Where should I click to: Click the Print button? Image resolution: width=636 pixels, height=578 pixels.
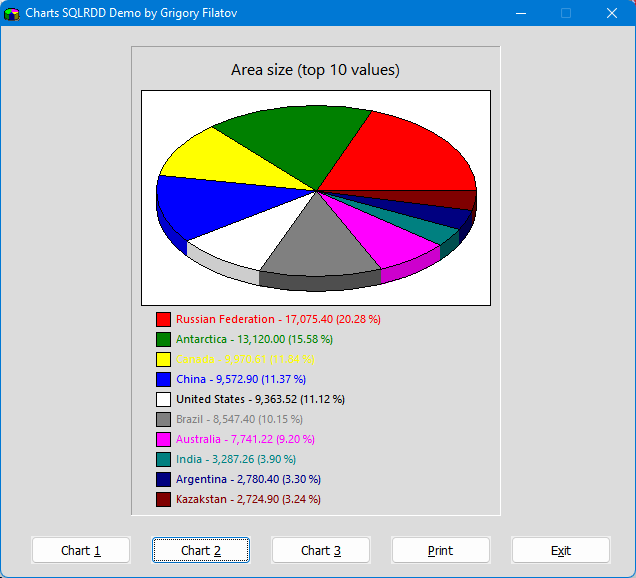pos(440,550)
